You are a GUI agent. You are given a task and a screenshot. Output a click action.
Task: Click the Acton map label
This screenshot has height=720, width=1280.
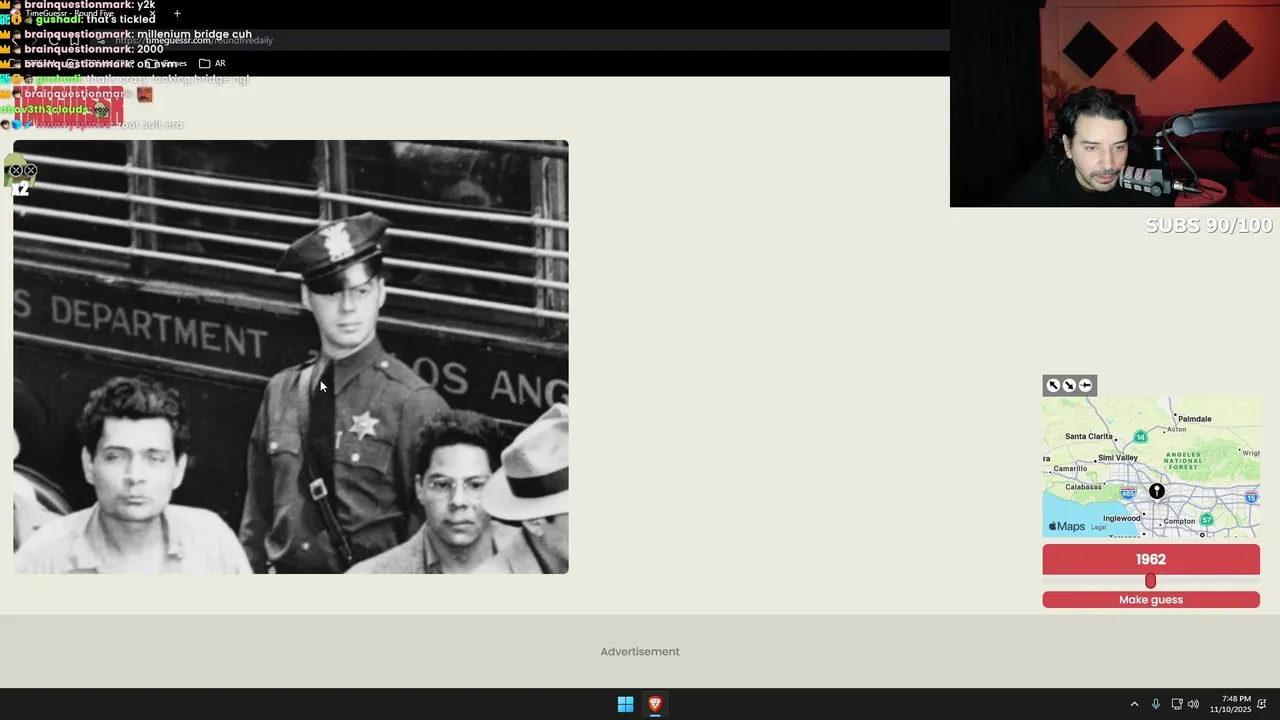tap(1177, 430)
